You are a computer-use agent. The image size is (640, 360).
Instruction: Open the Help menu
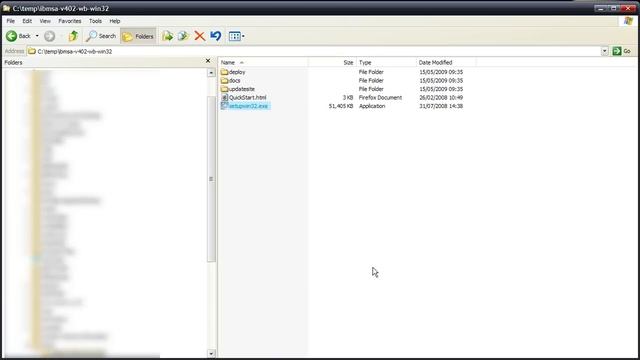pos(115,21)
